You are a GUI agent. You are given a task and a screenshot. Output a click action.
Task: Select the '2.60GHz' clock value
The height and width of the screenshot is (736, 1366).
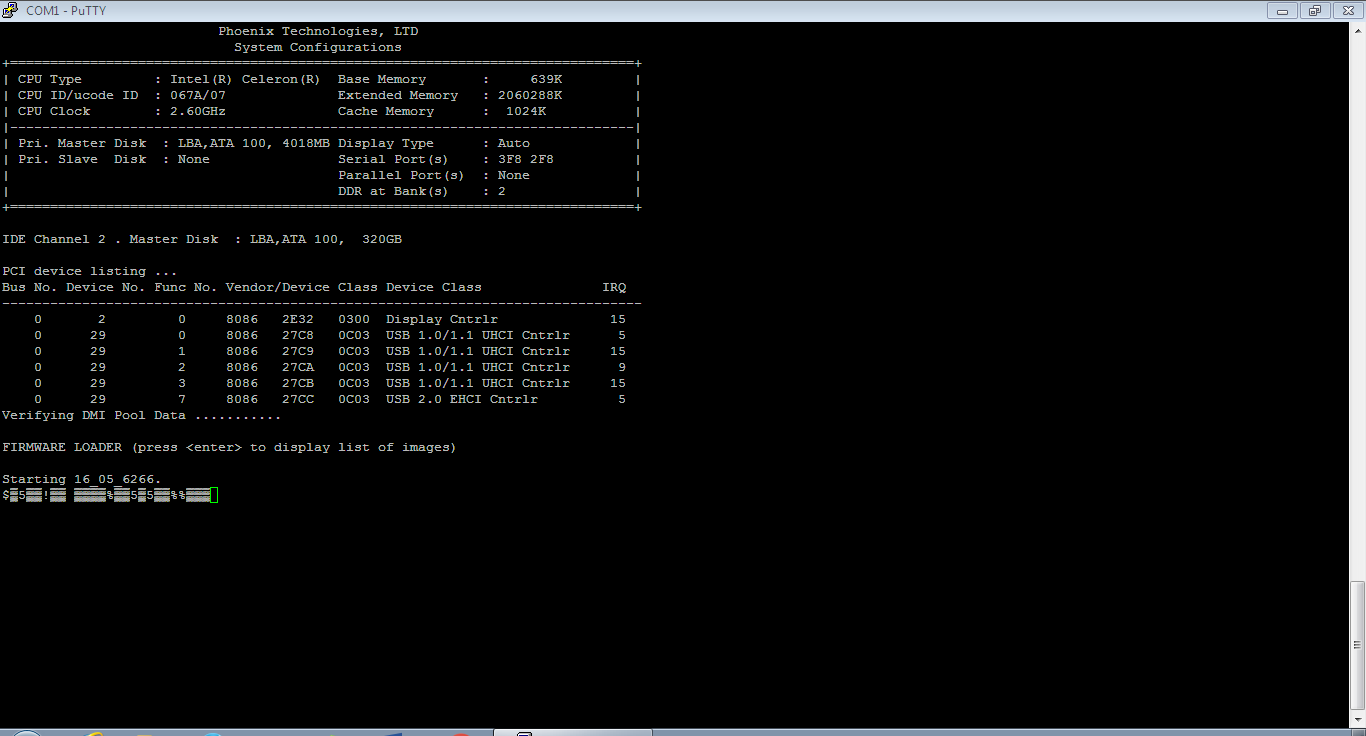click(x=198, y=112)
